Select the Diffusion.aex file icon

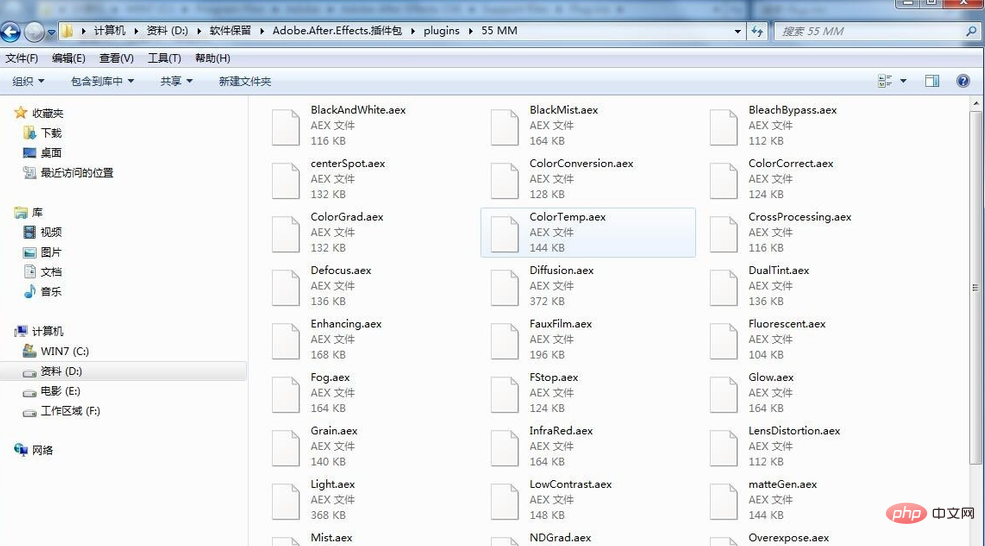point(504,287)
